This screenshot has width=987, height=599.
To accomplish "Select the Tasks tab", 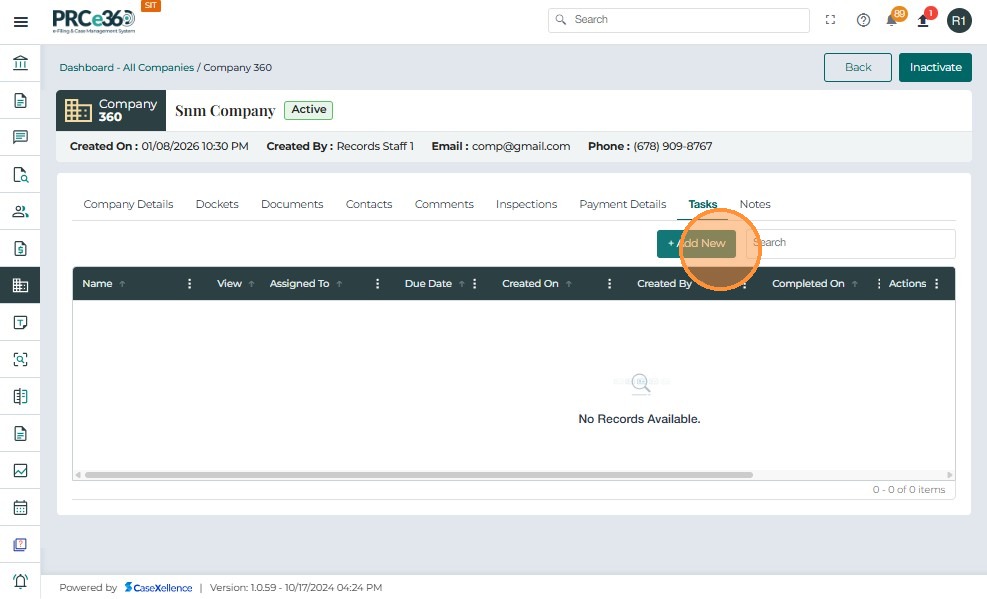I will coord(702,204).
